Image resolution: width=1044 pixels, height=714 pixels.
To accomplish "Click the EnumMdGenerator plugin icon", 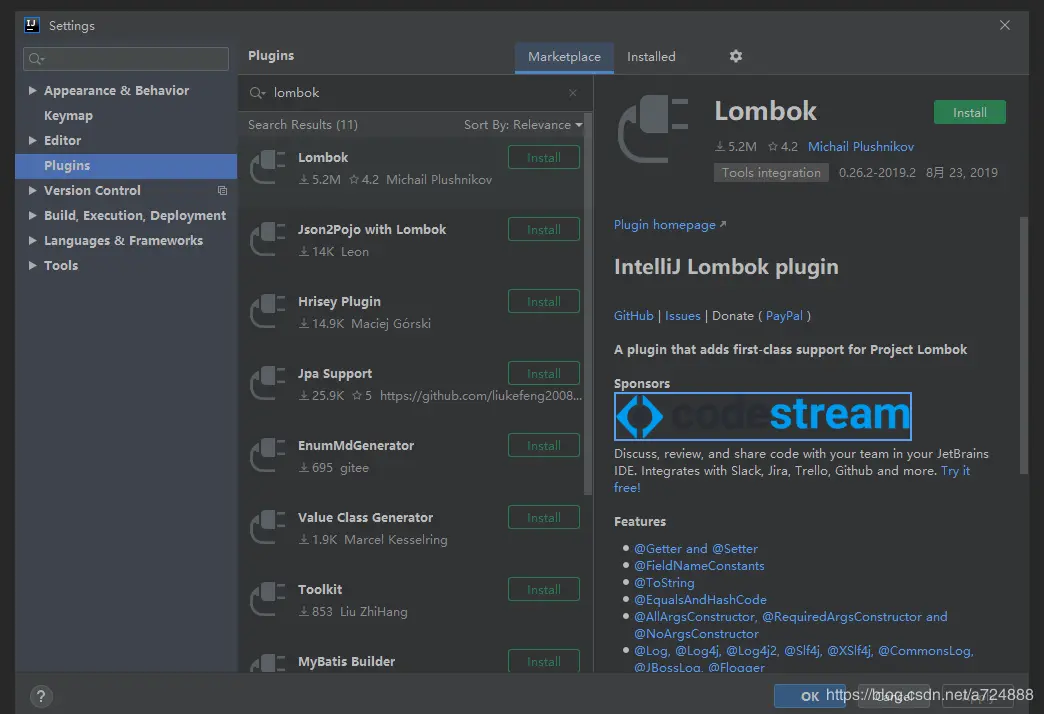I will [x=267, y=456].
